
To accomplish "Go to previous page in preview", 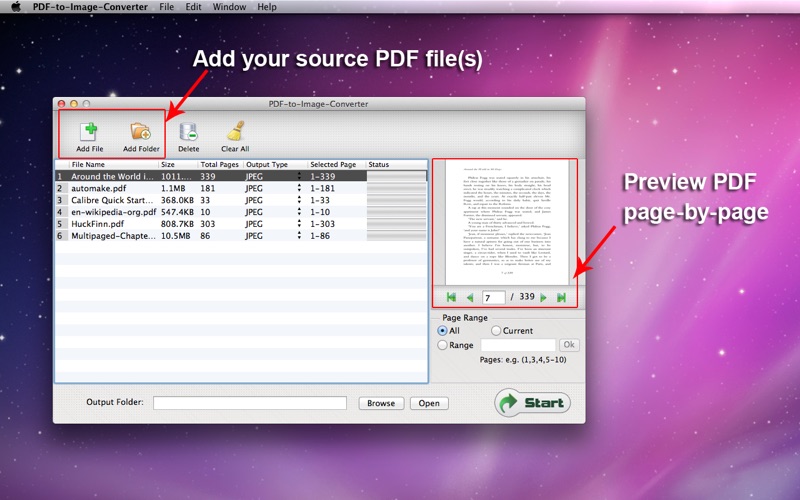I will coord(470,297).
